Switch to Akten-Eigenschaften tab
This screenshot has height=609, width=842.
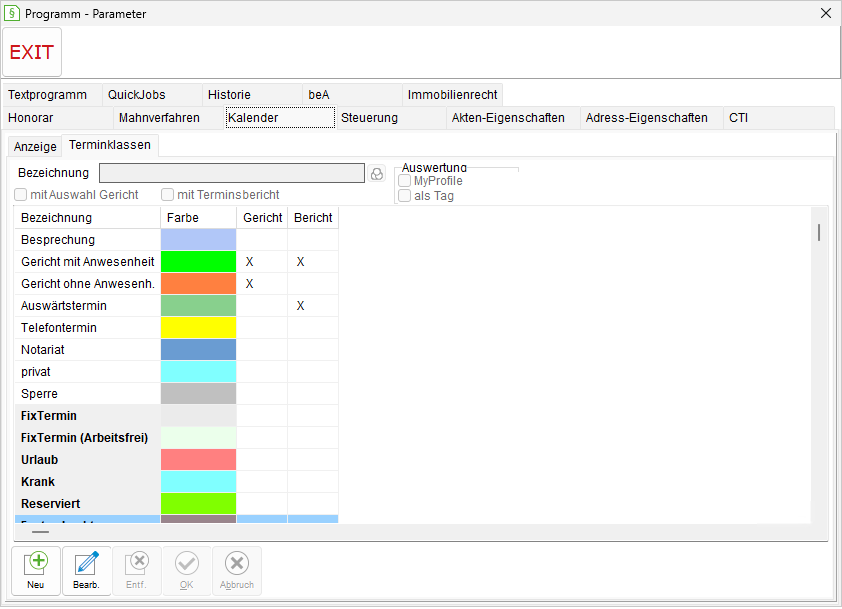click(x=513, y=118)
